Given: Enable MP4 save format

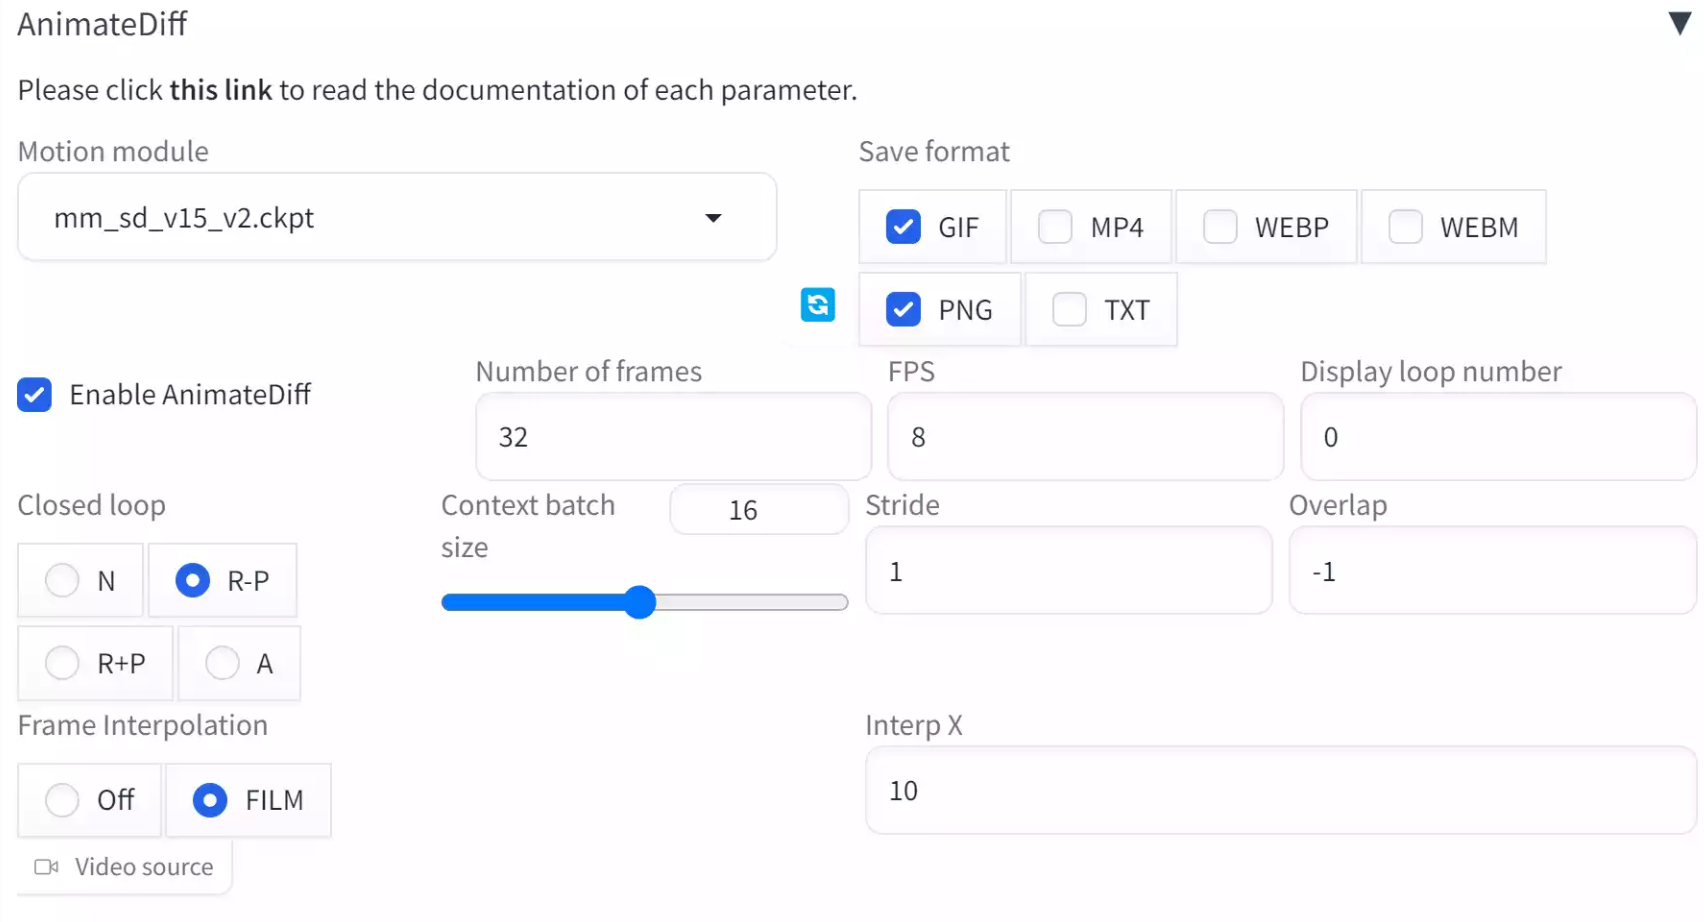Looking at the screenshot, I should pos(1055,227).
